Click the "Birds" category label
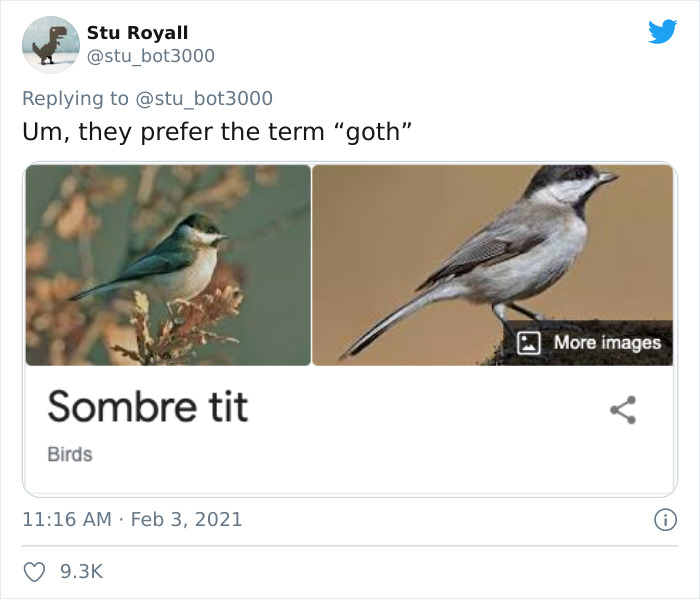700x599 pixels. tap(70, 454)
